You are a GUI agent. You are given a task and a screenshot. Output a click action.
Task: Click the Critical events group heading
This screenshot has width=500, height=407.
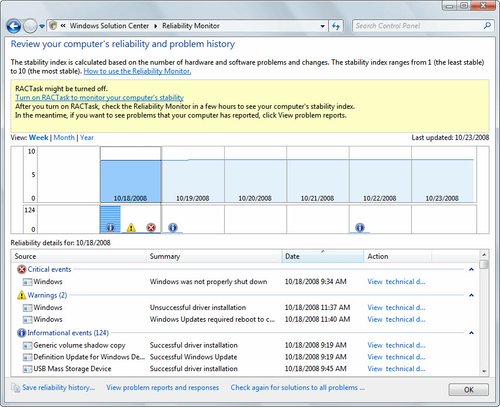click(49, 269)
